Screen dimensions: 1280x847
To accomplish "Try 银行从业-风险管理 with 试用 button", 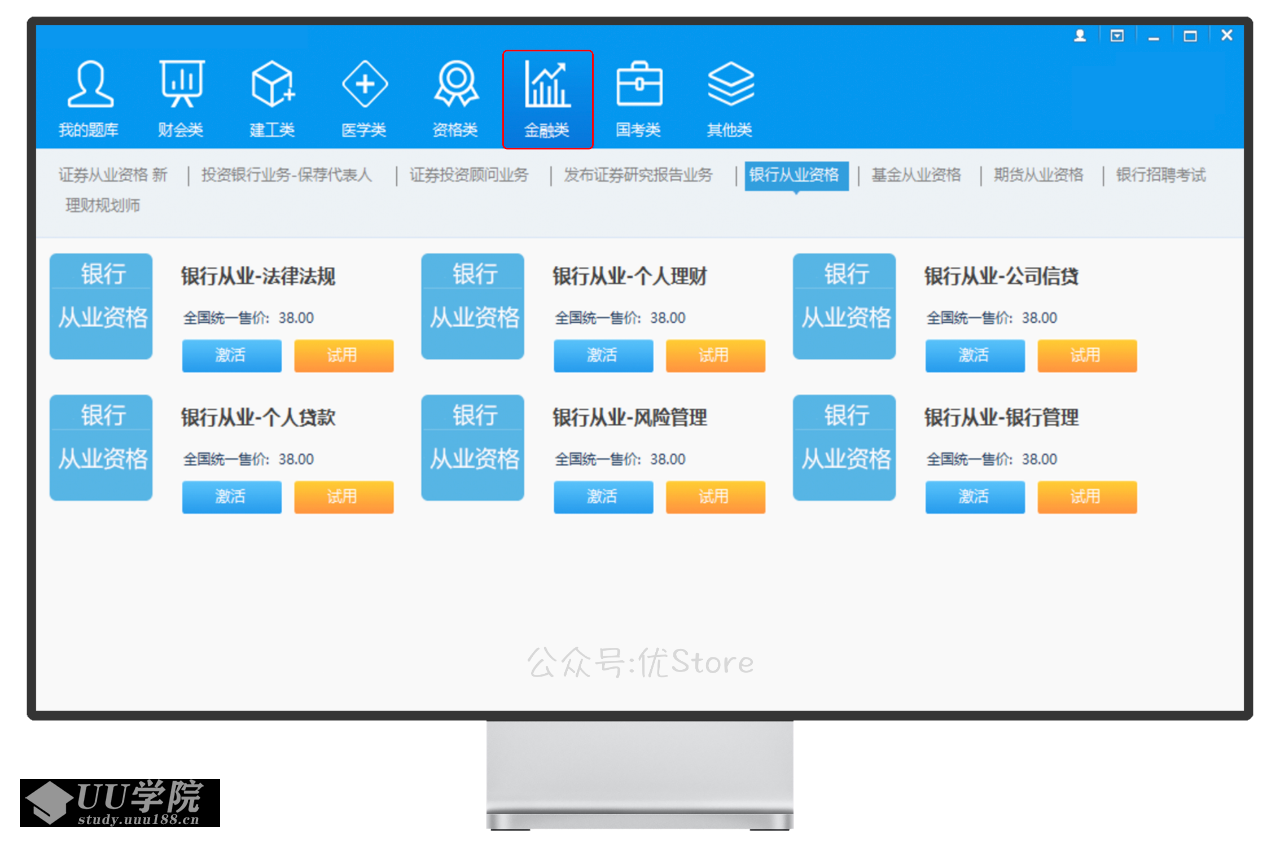I will pos(716,497).
